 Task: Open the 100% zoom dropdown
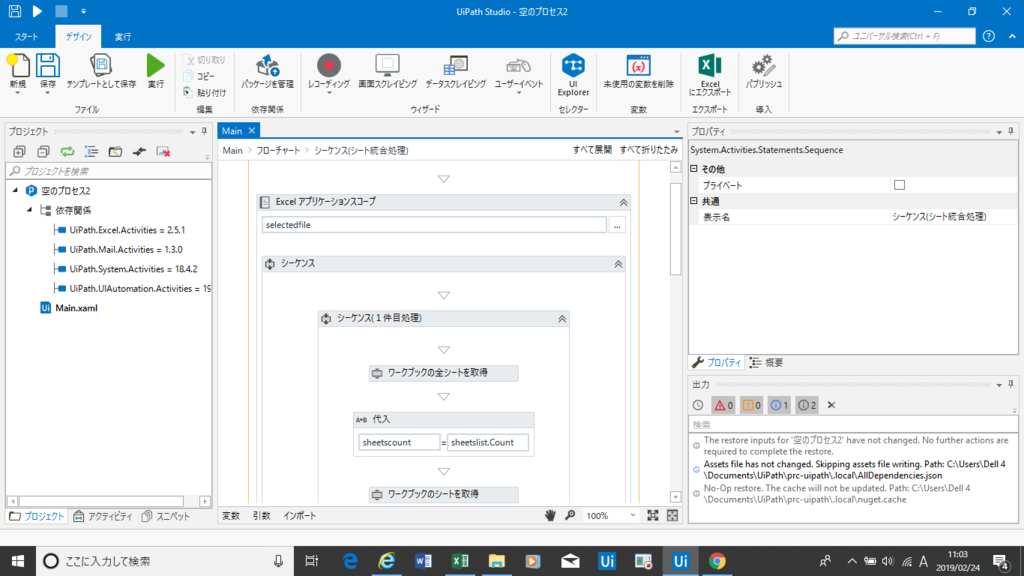click(x=633, y=515)
